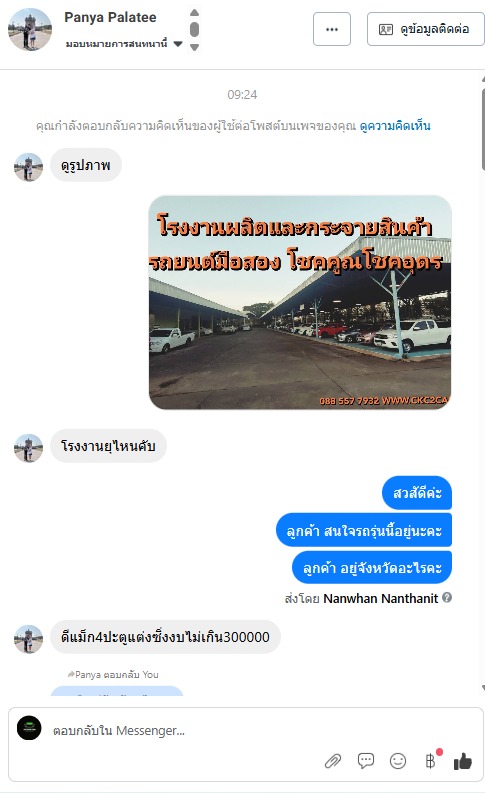Click the ดูข้อมูลติดต่อ button

click(425, 29)
